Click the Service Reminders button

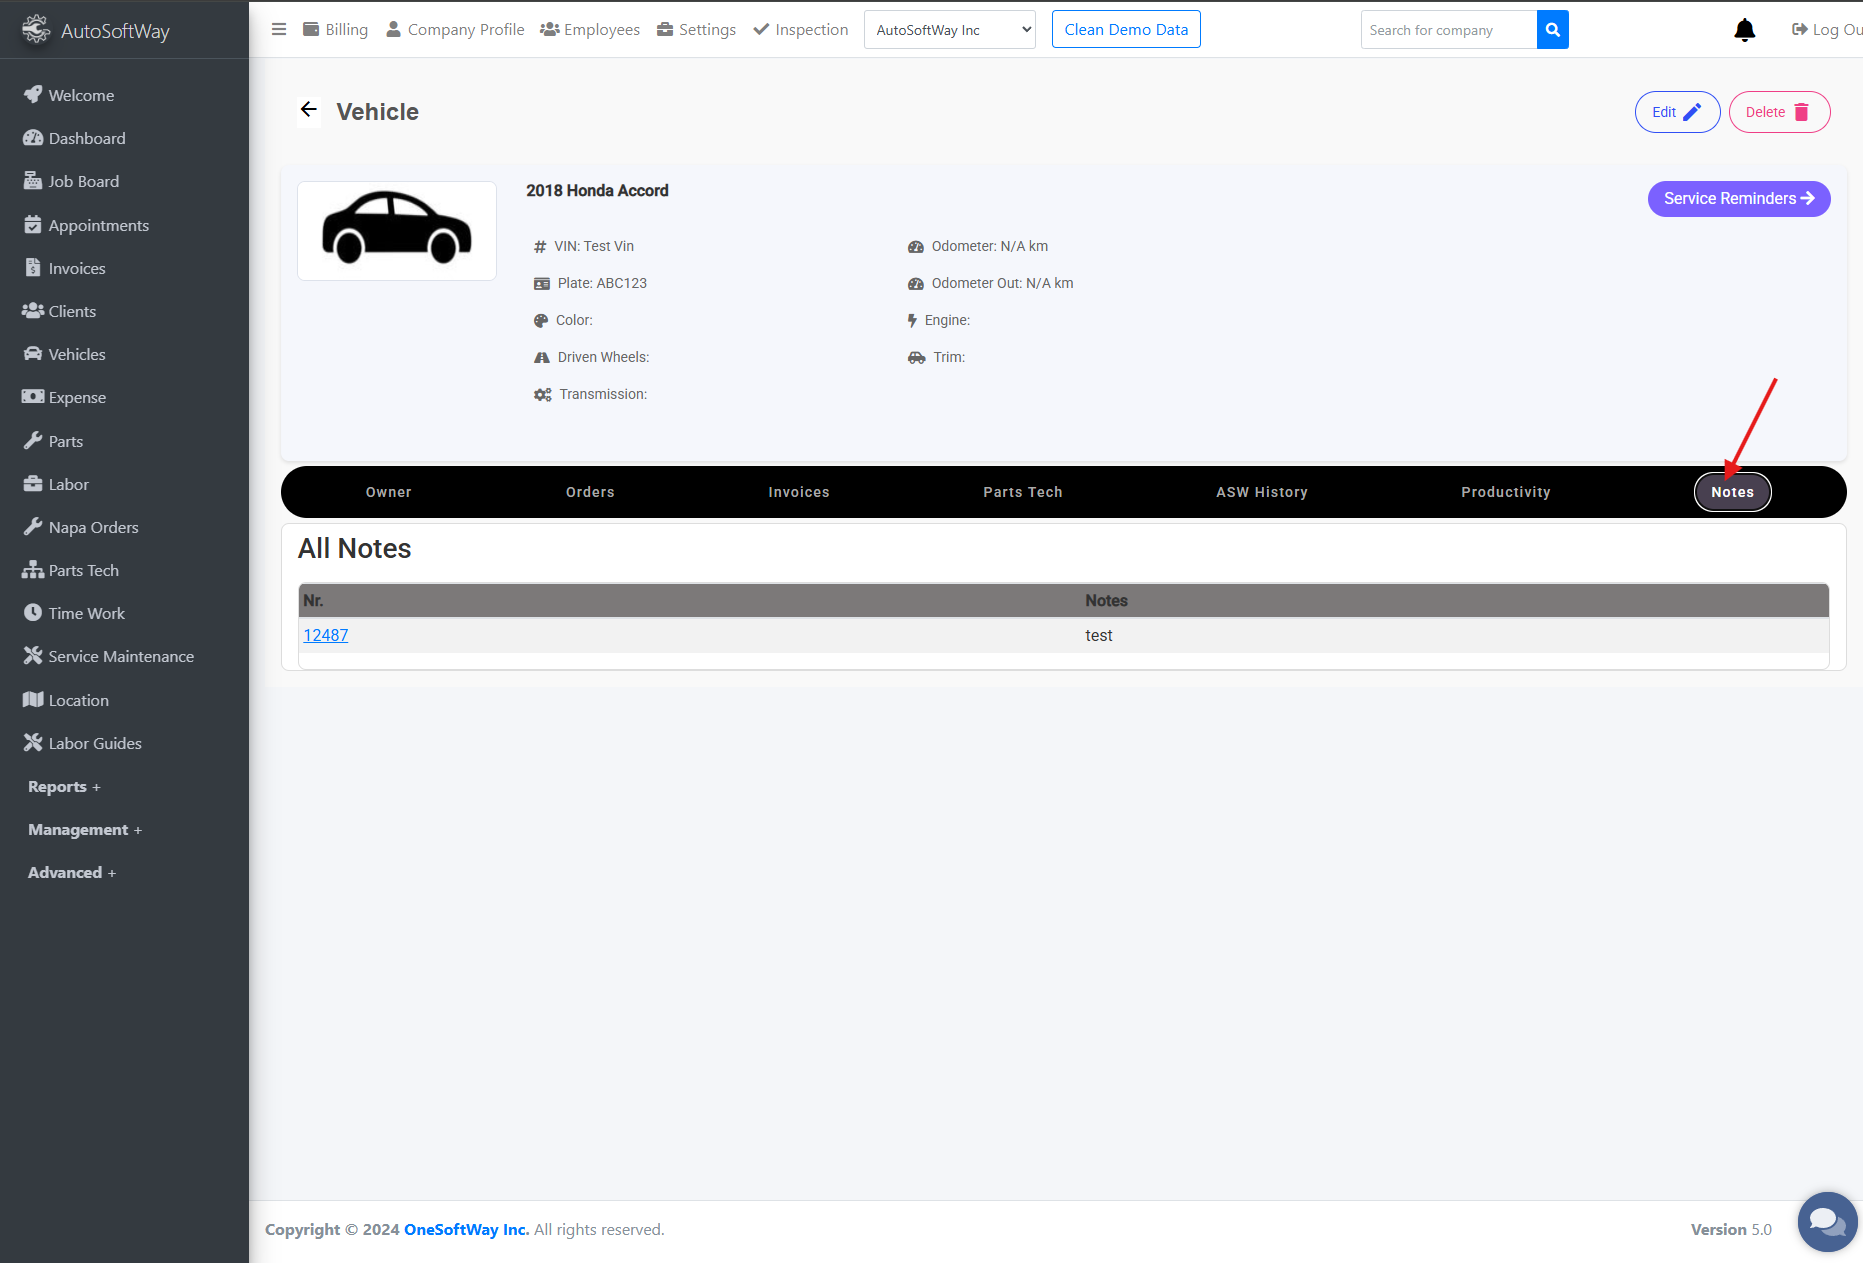tap(1738, 199)
